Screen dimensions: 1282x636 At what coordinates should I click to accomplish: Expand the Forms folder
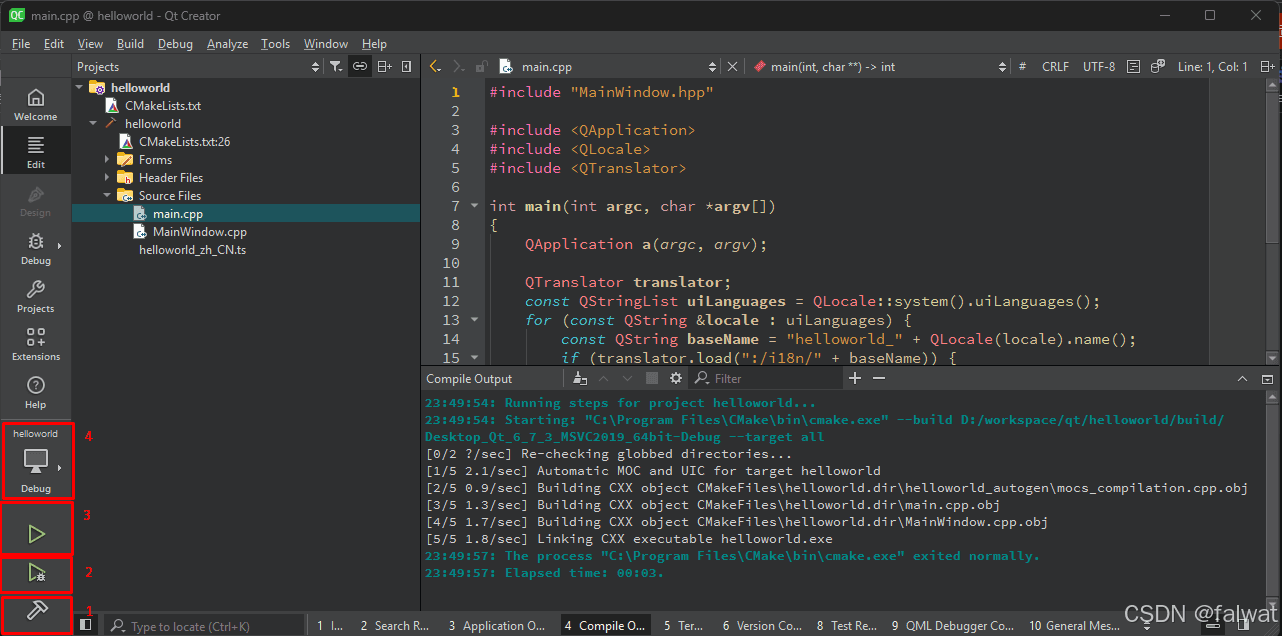(x=107, y=160)
